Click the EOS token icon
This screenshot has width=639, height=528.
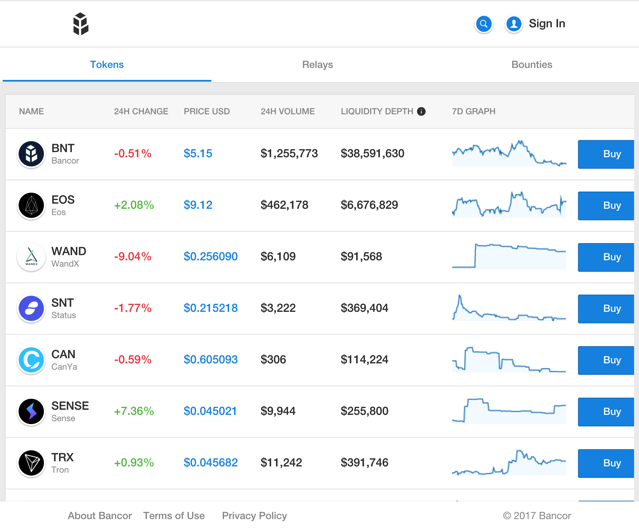(31, 205)
